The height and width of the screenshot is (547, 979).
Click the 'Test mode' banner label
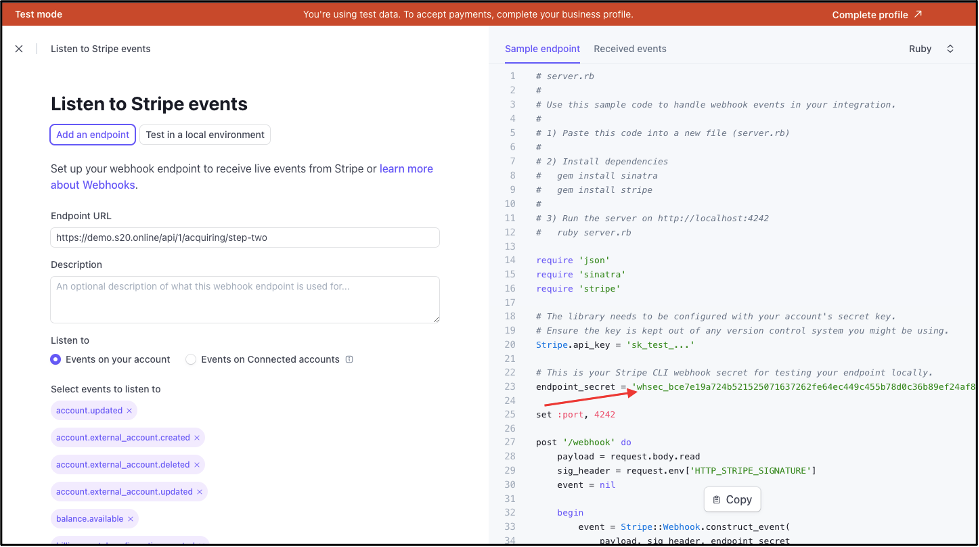pos(39,14)
